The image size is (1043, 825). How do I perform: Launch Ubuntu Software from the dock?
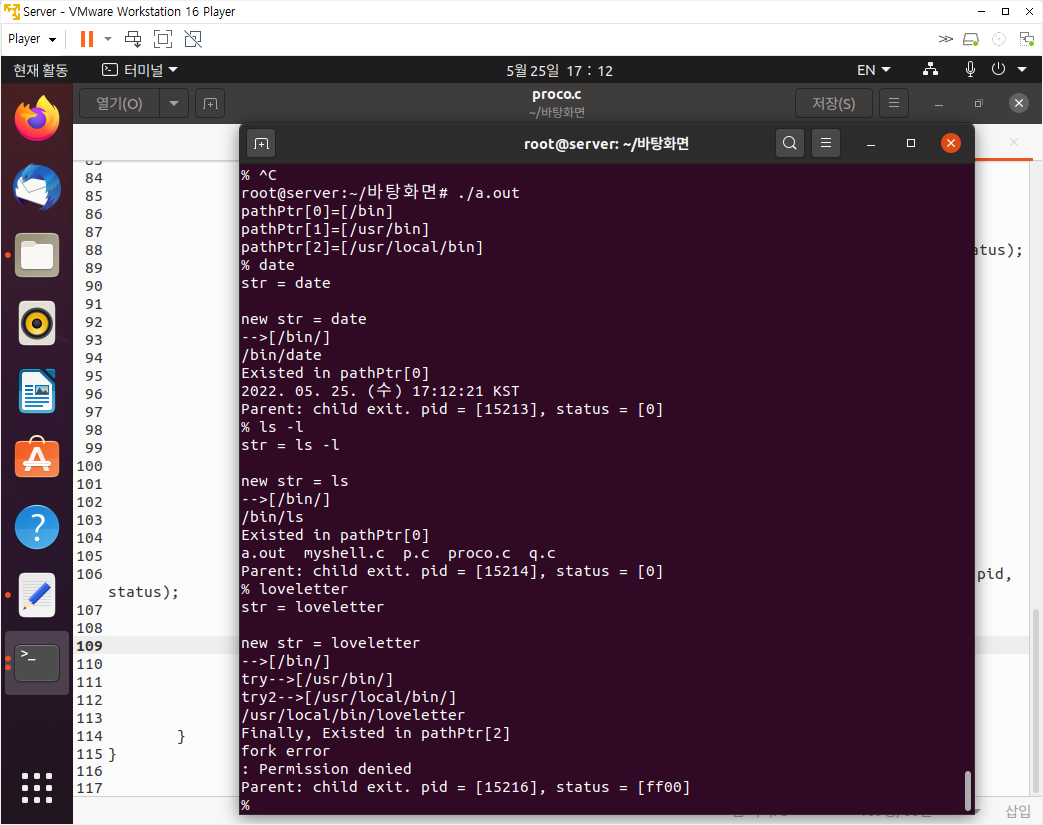(x=36, y=459)
